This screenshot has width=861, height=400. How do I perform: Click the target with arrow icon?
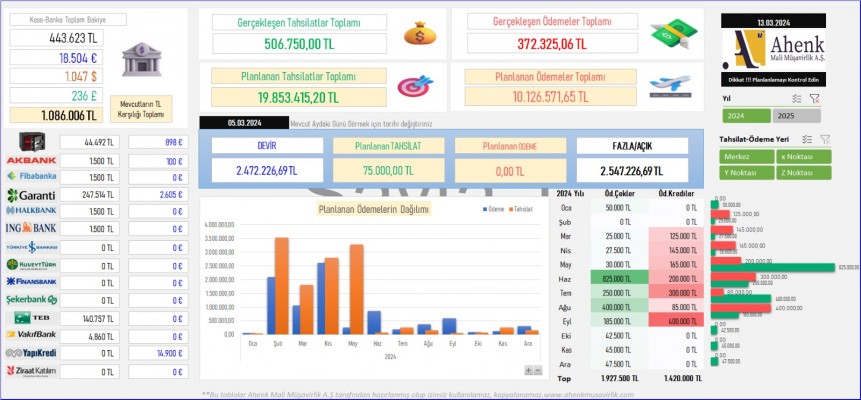(x=414, y=86)
